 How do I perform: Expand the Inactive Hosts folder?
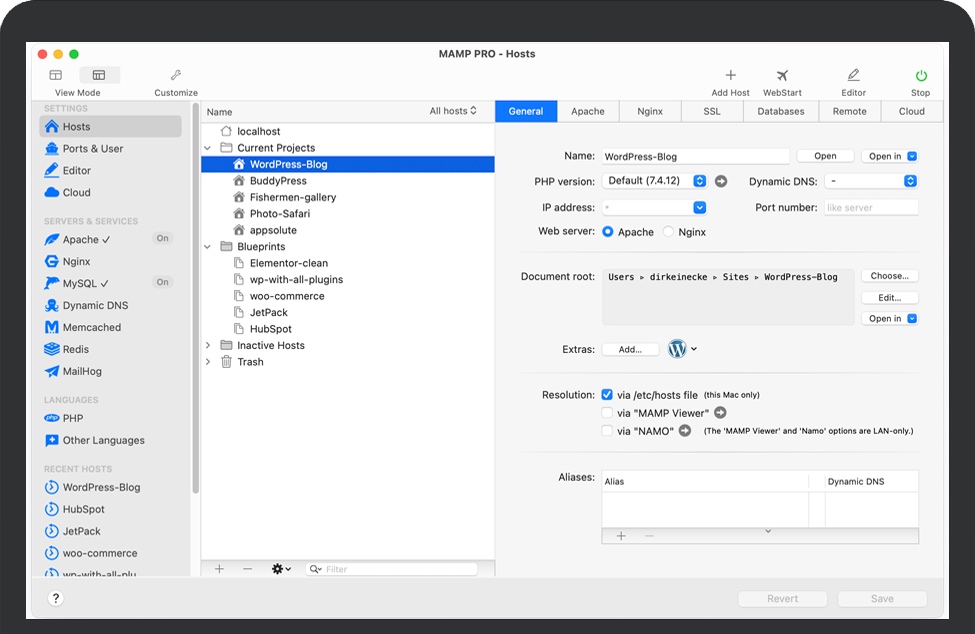[208, 345]
